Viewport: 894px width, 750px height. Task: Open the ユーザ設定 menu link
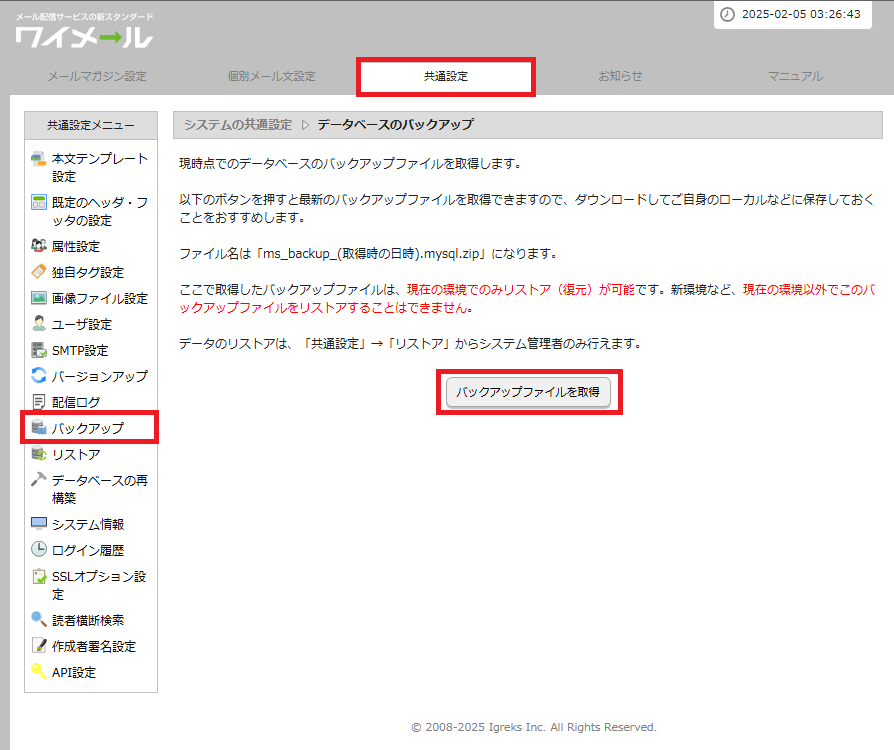pos(82,325)
